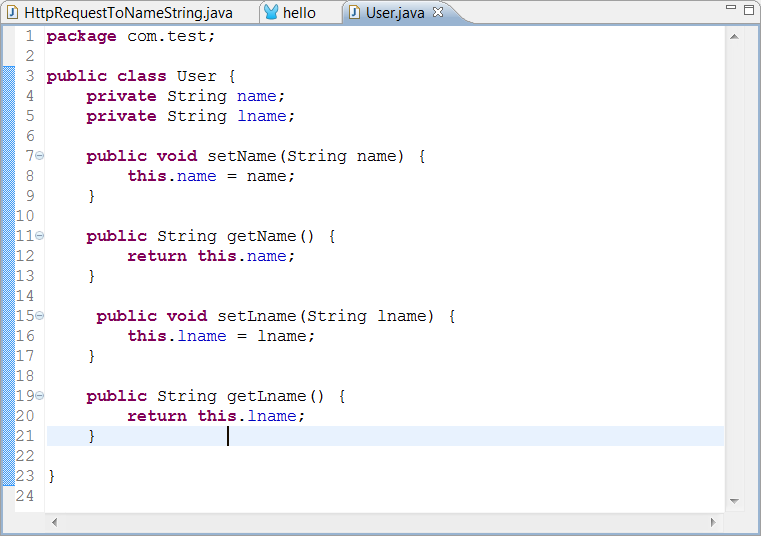Click the vertical scrollbar up arrow
This screenshot has height=536, width=761.
pyautogui.click(x=734, y=36)
